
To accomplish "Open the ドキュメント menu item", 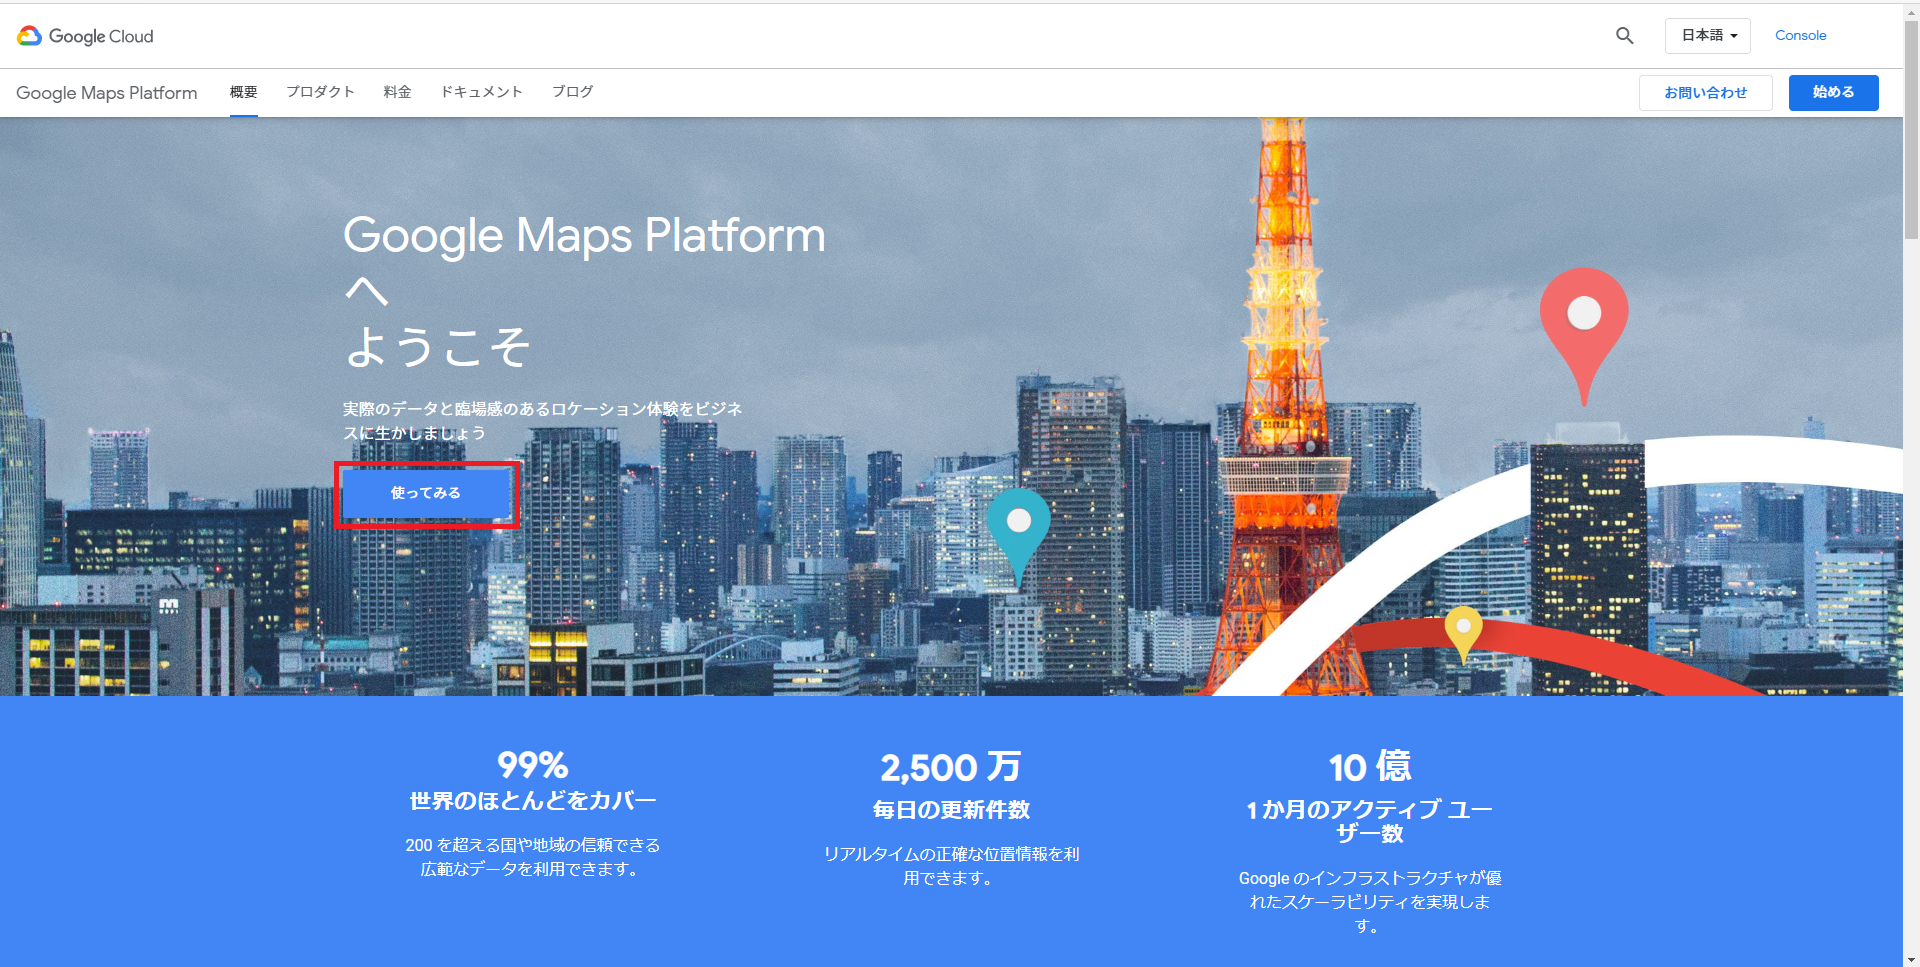I will (x=482, y=92).
